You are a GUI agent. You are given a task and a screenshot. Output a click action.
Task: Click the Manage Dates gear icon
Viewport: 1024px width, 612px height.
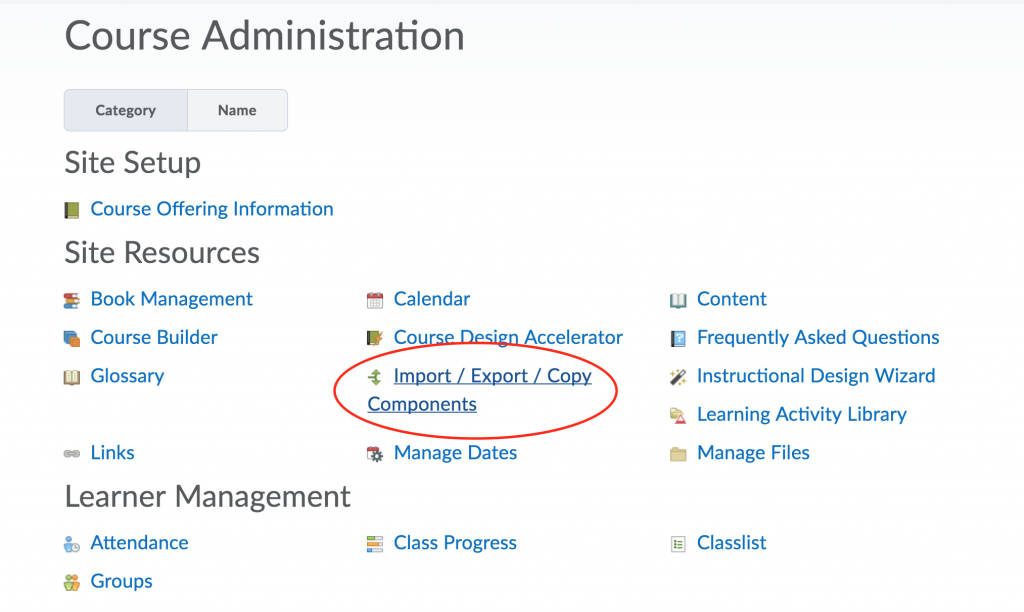(375, 453)
